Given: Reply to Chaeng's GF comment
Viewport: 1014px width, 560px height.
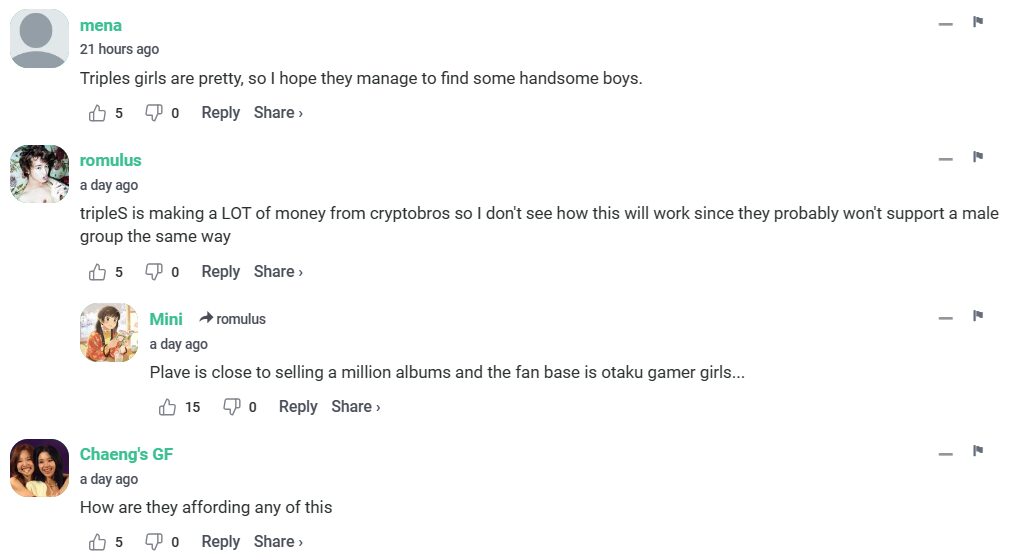Looking at the screenshot, I should tap(220, 542).
